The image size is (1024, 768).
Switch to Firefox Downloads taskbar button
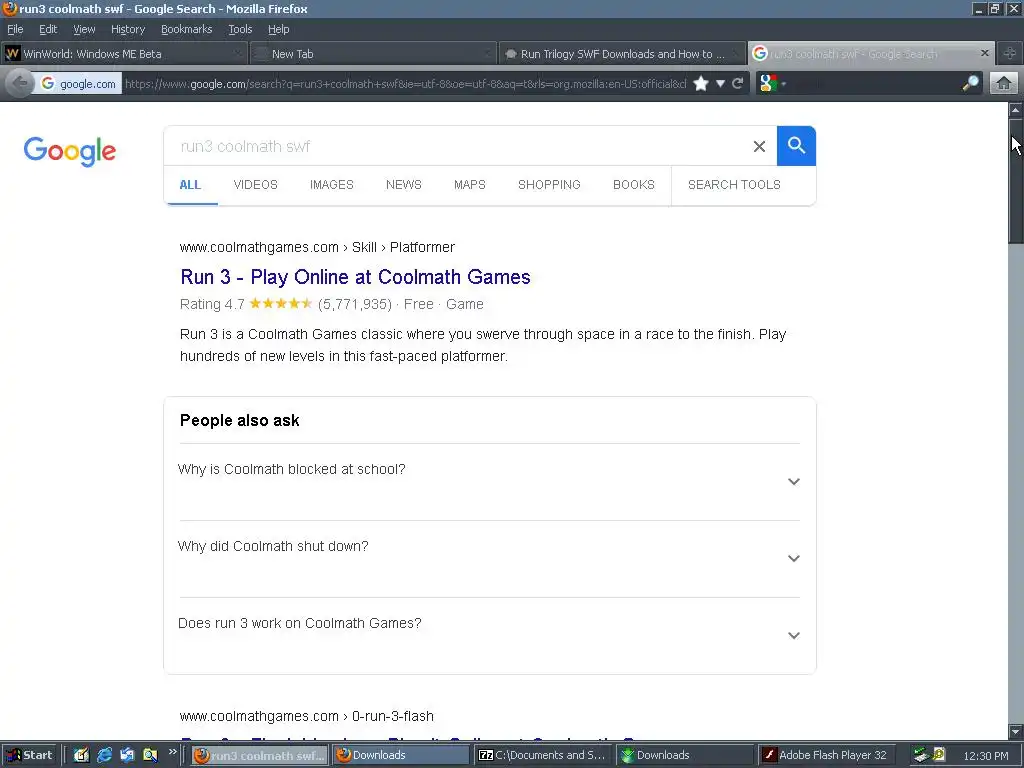click(x=400, y=755)
